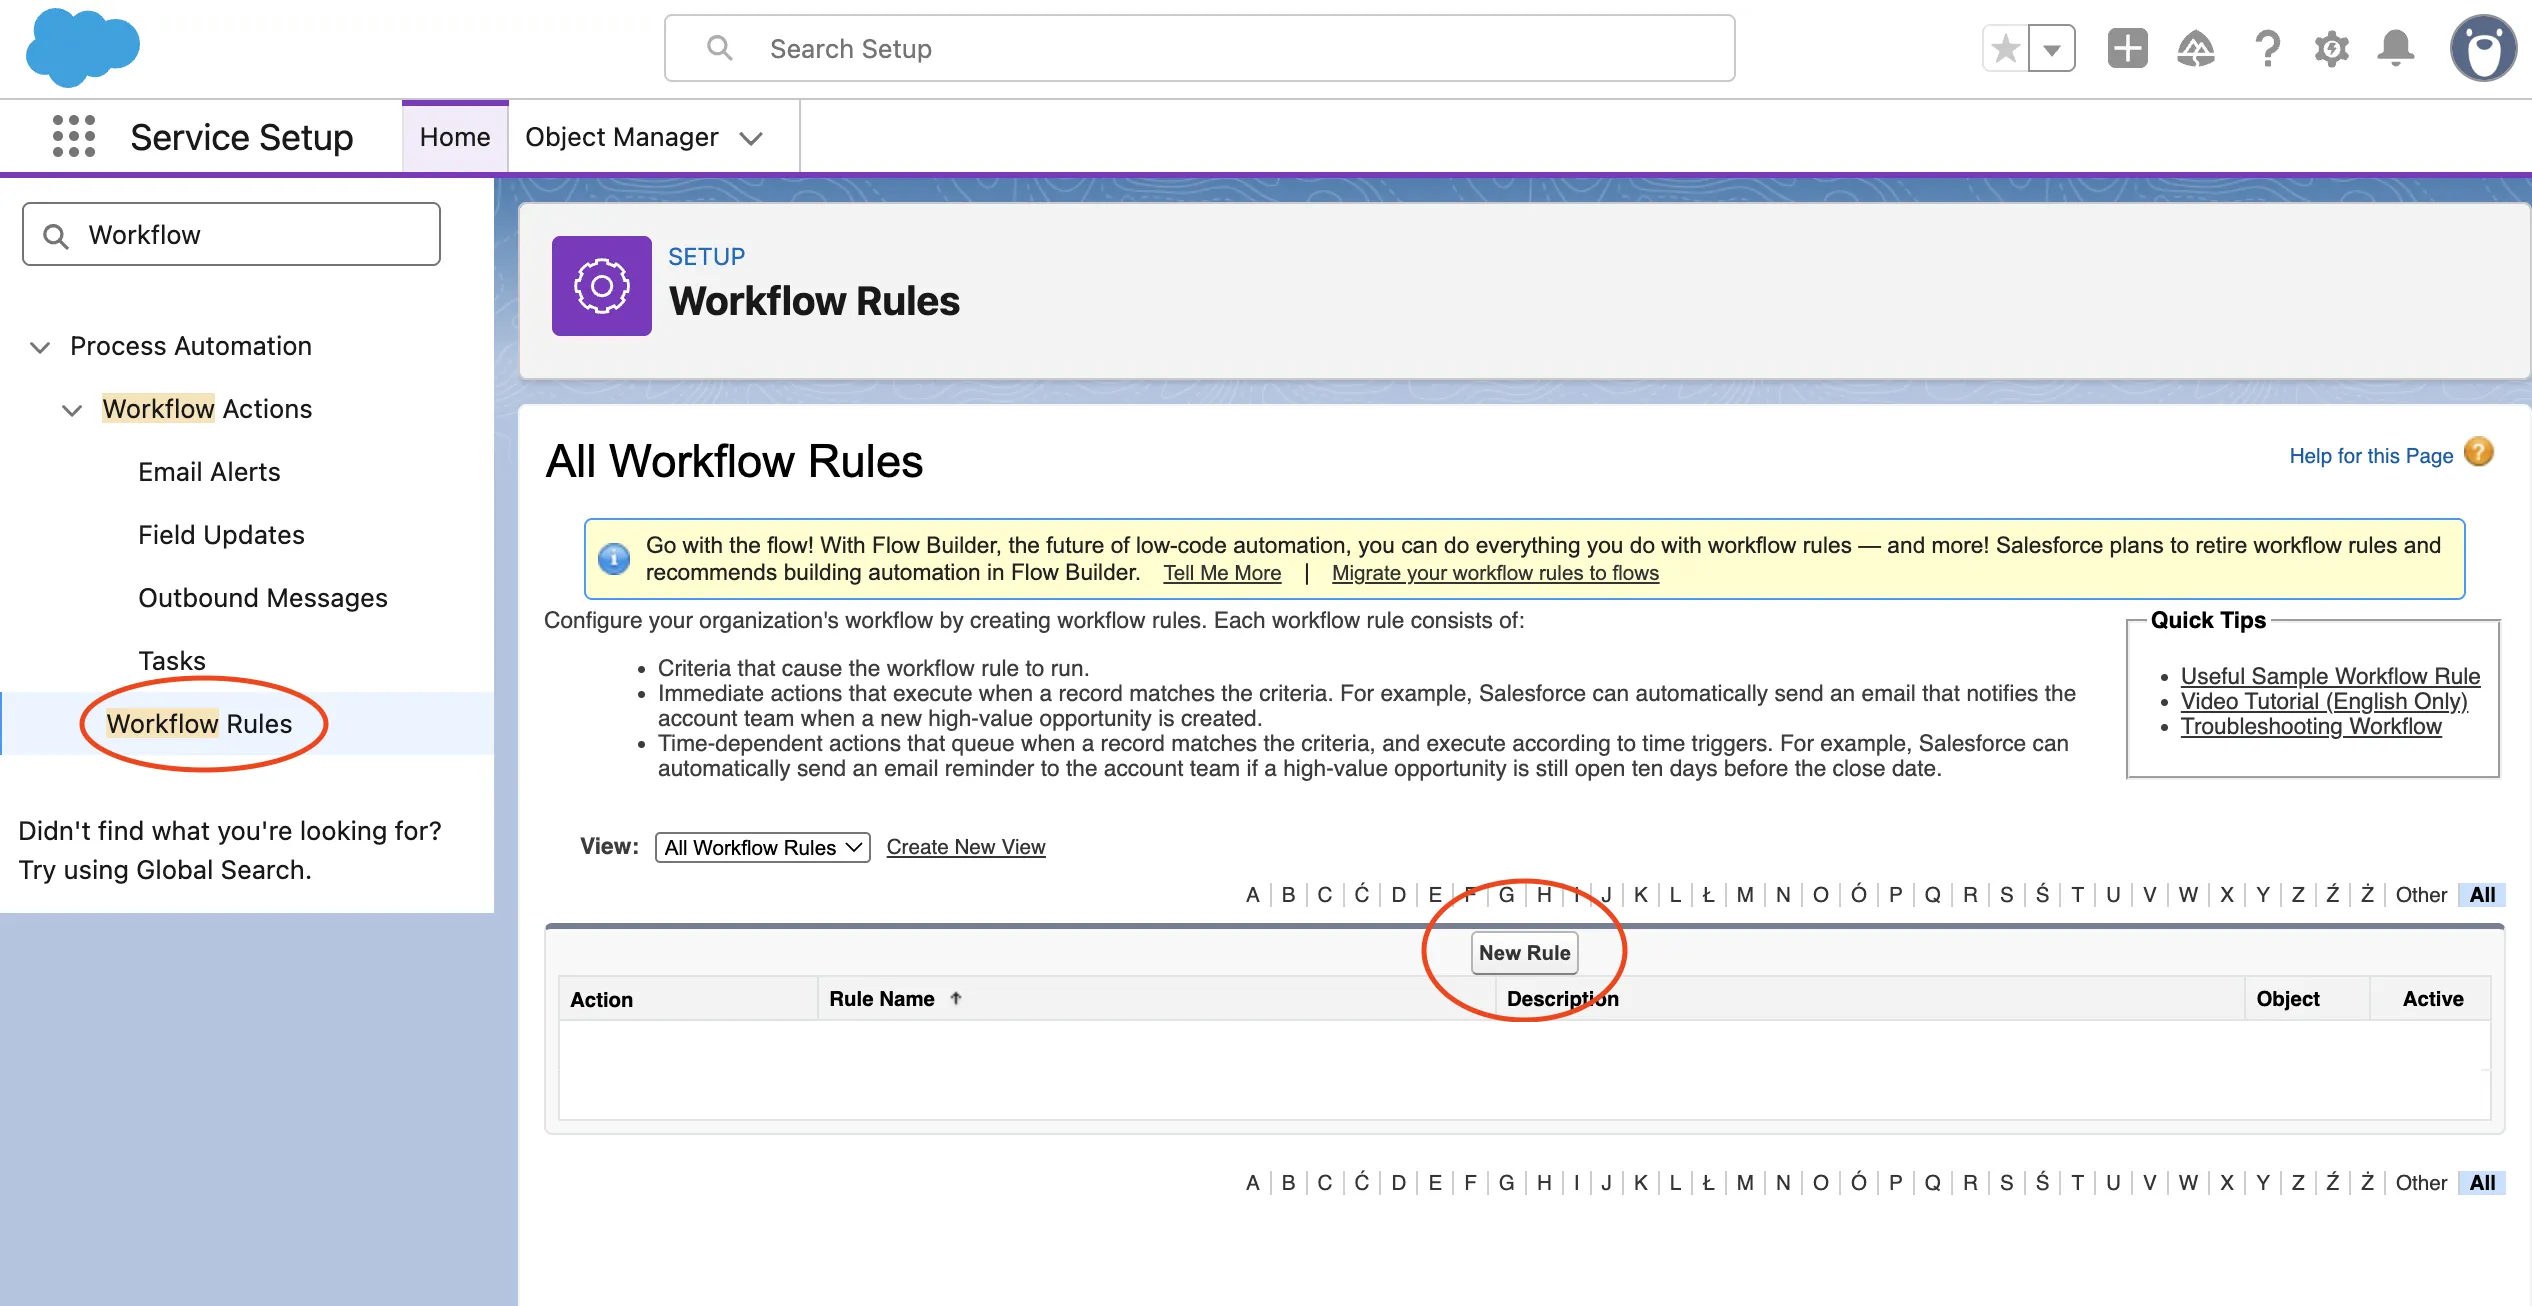Open the favorites list dropdown arrow
2532x1306 pixels.
(x=2052, y=47)
